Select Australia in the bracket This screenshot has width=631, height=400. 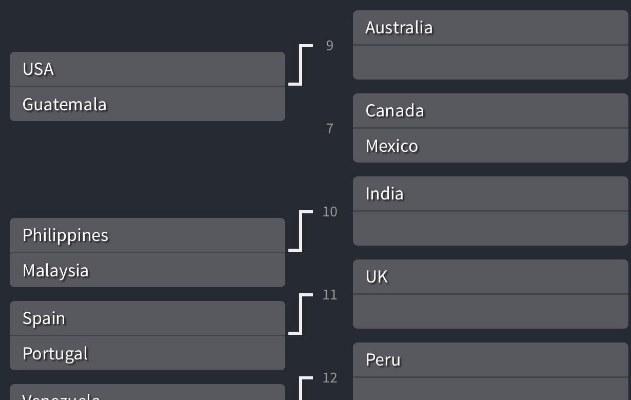[x=490, y=28]
